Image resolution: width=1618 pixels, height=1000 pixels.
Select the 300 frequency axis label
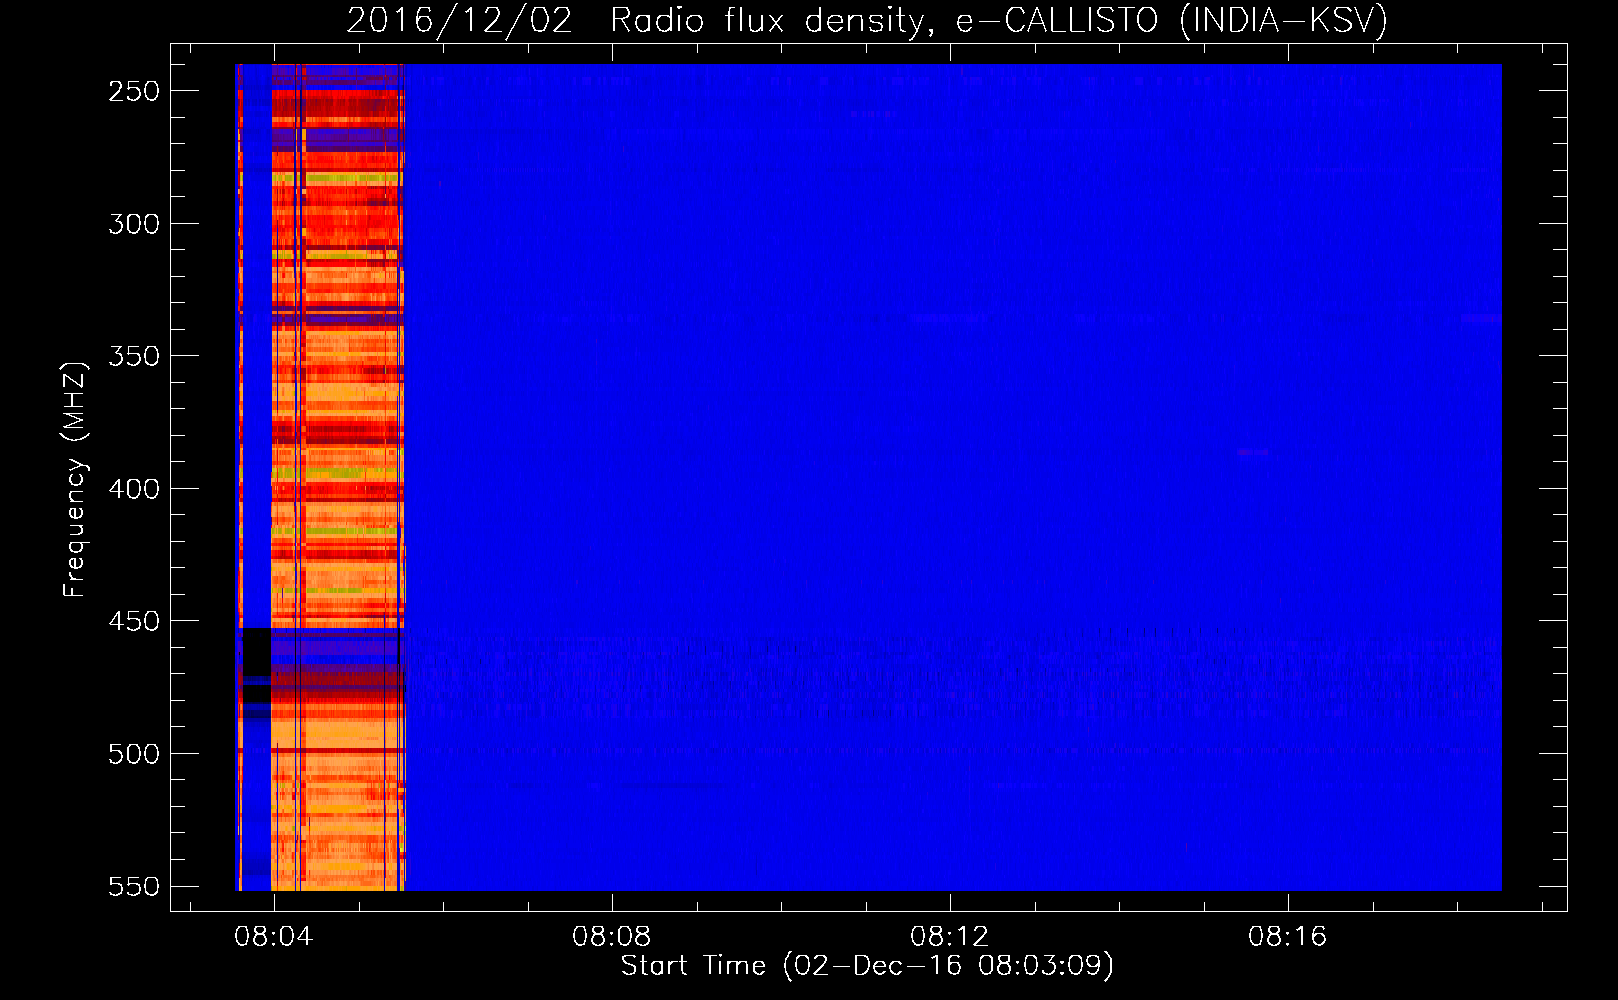tap(134, 224)
